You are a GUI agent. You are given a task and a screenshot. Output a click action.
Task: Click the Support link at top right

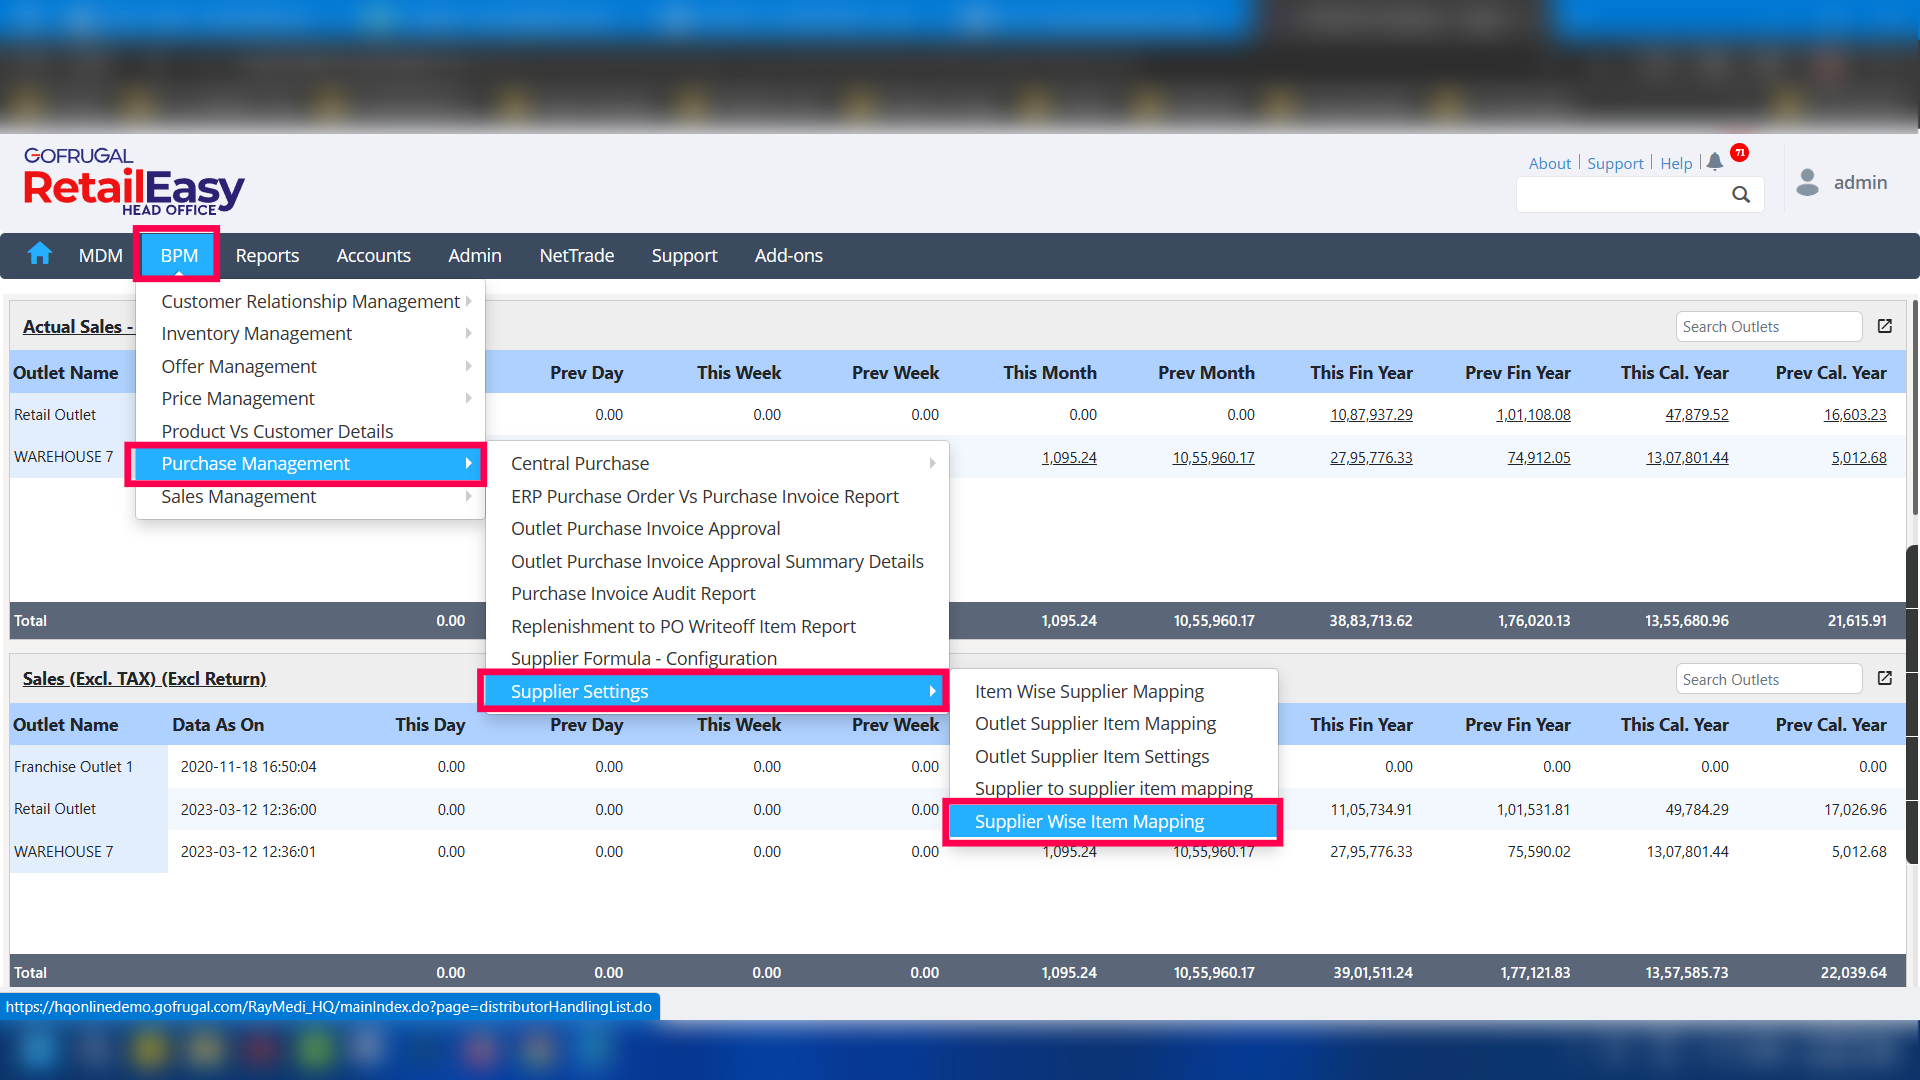1614,163
